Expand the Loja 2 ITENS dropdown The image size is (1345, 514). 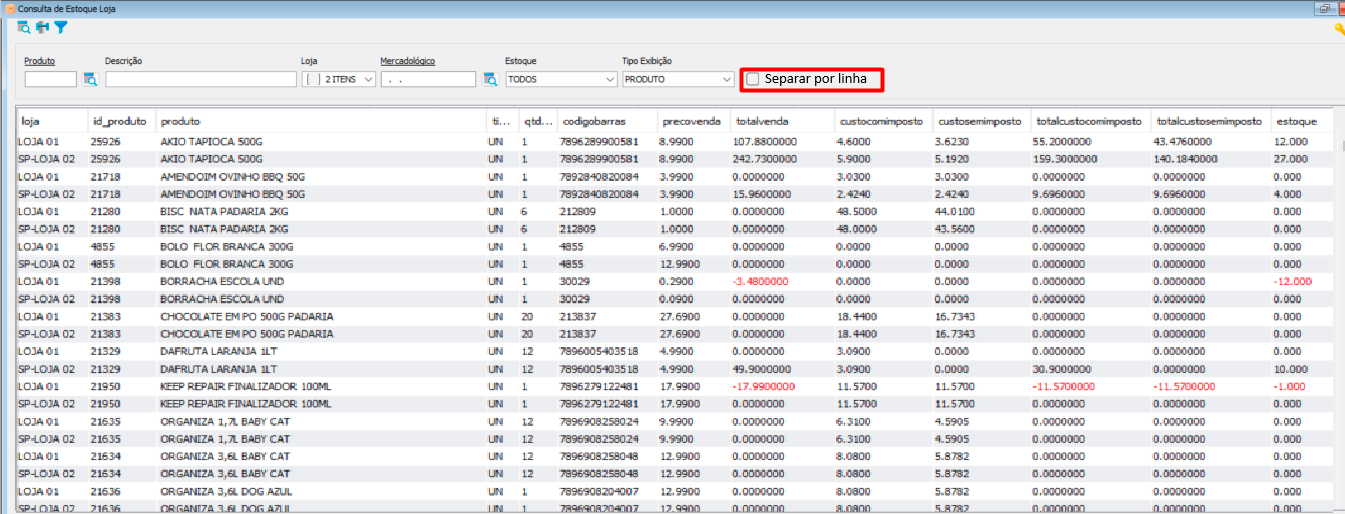tap(368, 79)
